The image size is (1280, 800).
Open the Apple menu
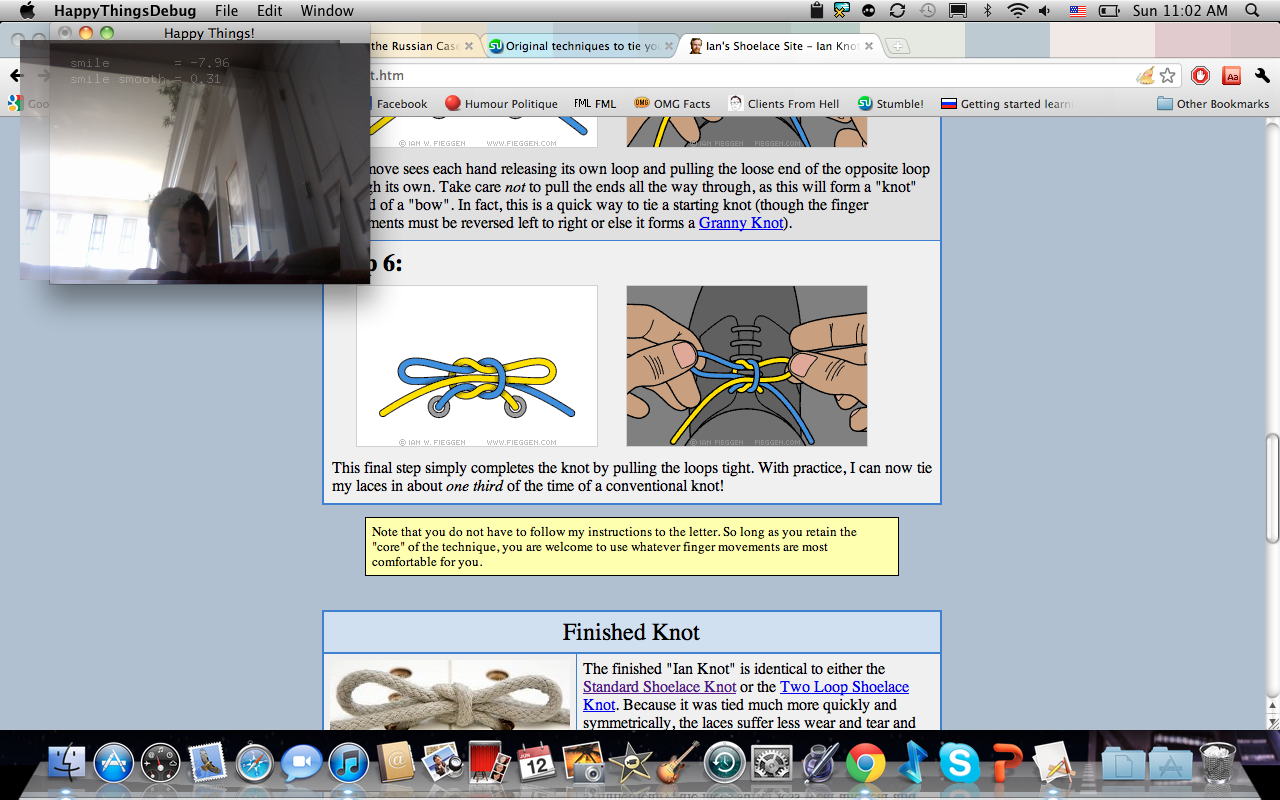[x=27, y=11]
